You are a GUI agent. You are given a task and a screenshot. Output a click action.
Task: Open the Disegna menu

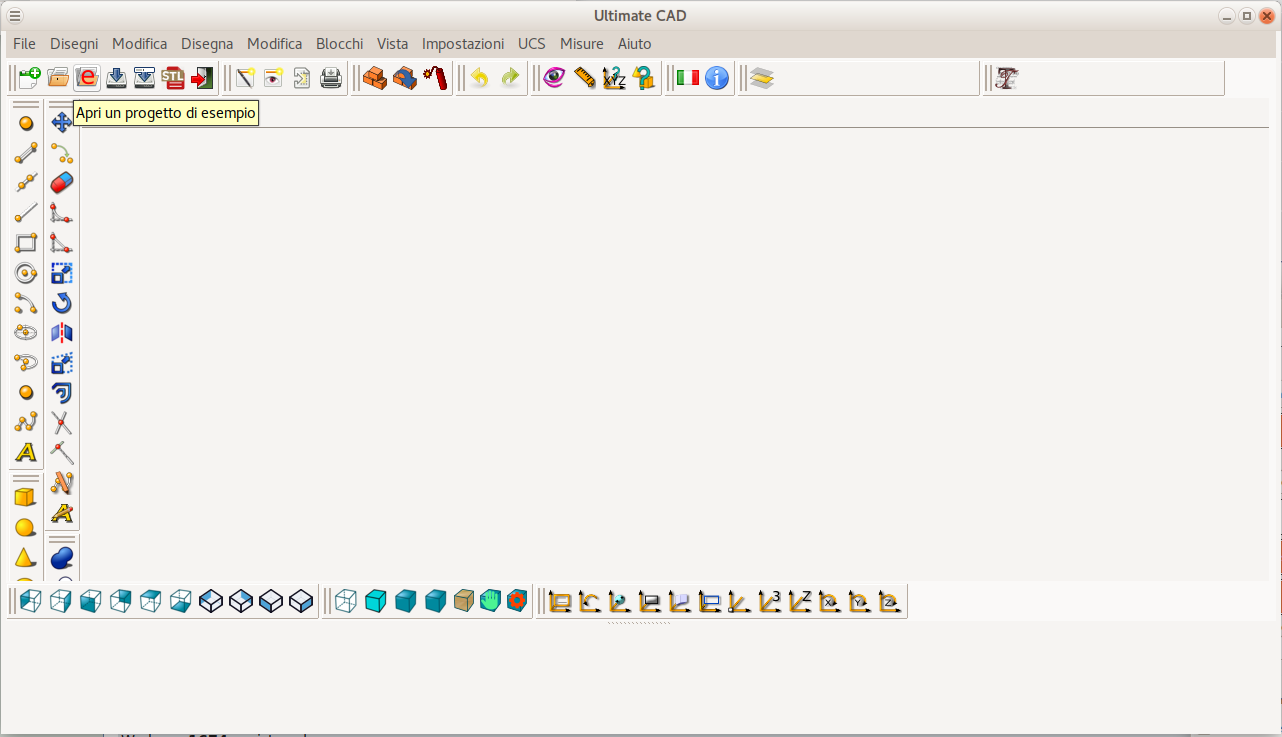coord(207,44)
